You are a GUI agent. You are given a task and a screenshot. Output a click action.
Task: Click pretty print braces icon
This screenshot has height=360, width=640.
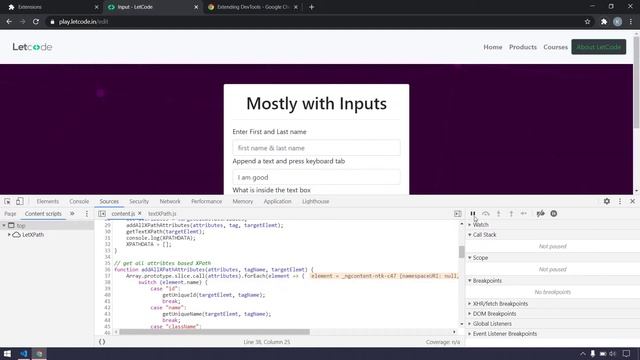pos(102,342)
